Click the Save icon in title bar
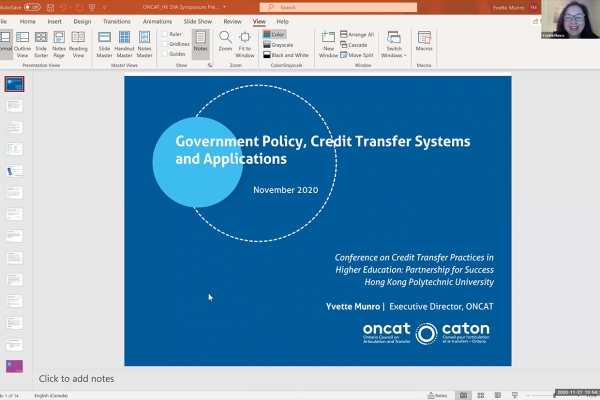 [x=50, y=7]
